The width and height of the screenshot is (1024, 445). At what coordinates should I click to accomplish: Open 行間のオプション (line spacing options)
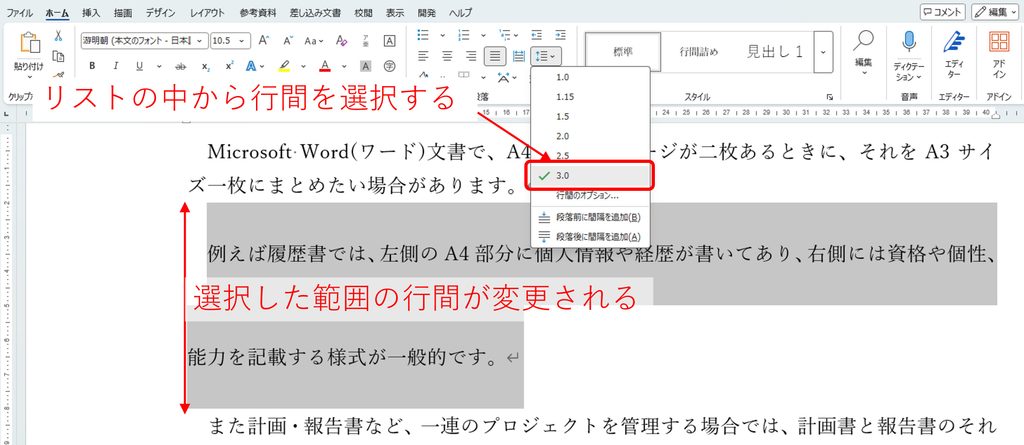tap(591, 195)
